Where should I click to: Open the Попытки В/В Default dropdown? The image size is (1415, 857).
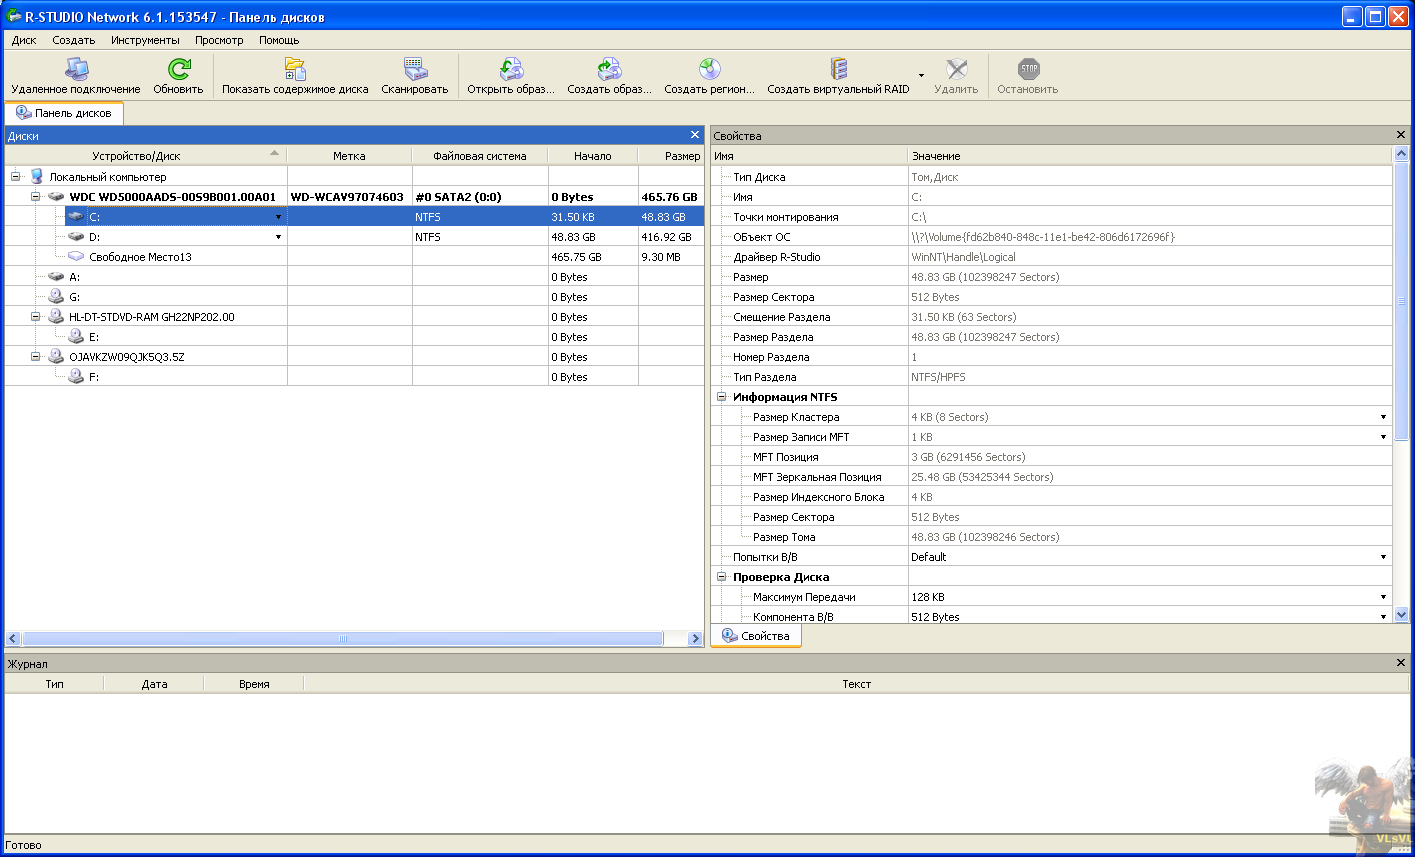pos(1384,557)
